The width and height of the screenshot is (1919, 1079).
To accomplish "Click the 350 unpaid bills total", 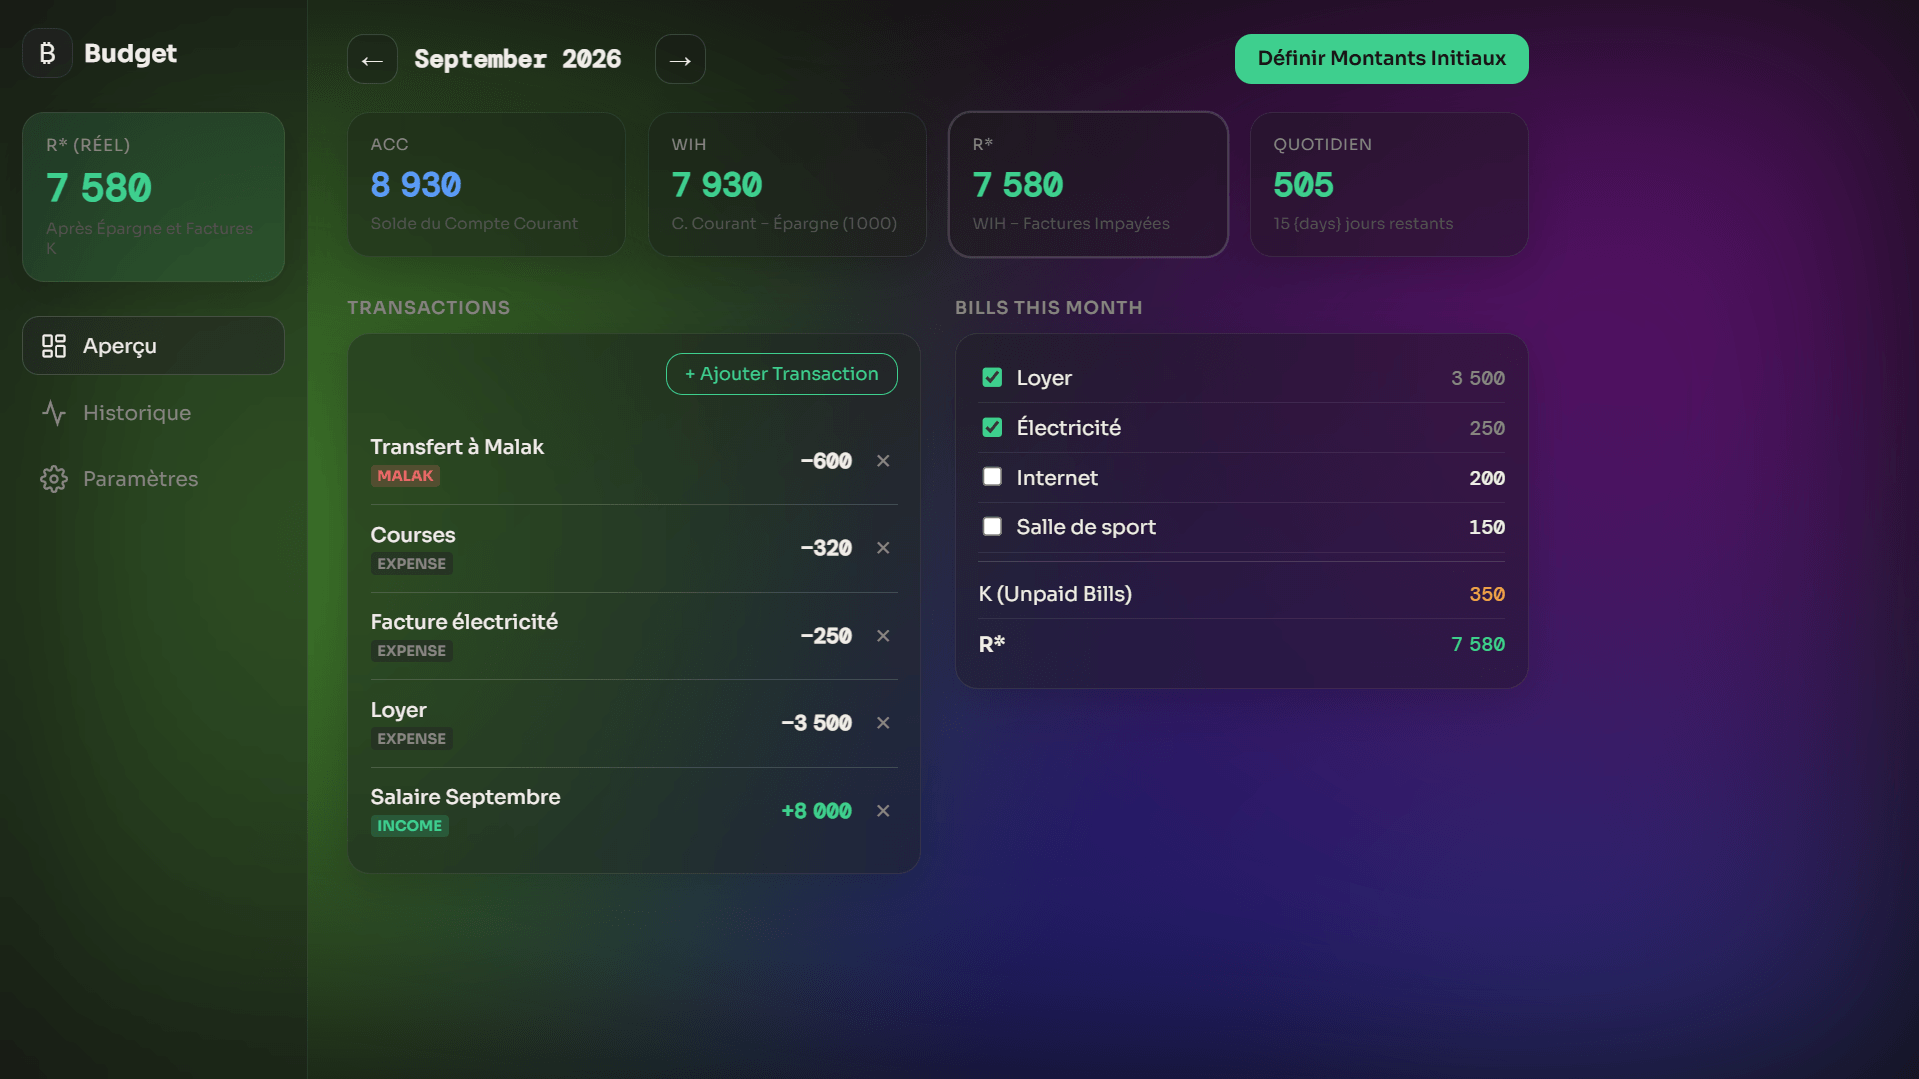I will coord(1487,594).
